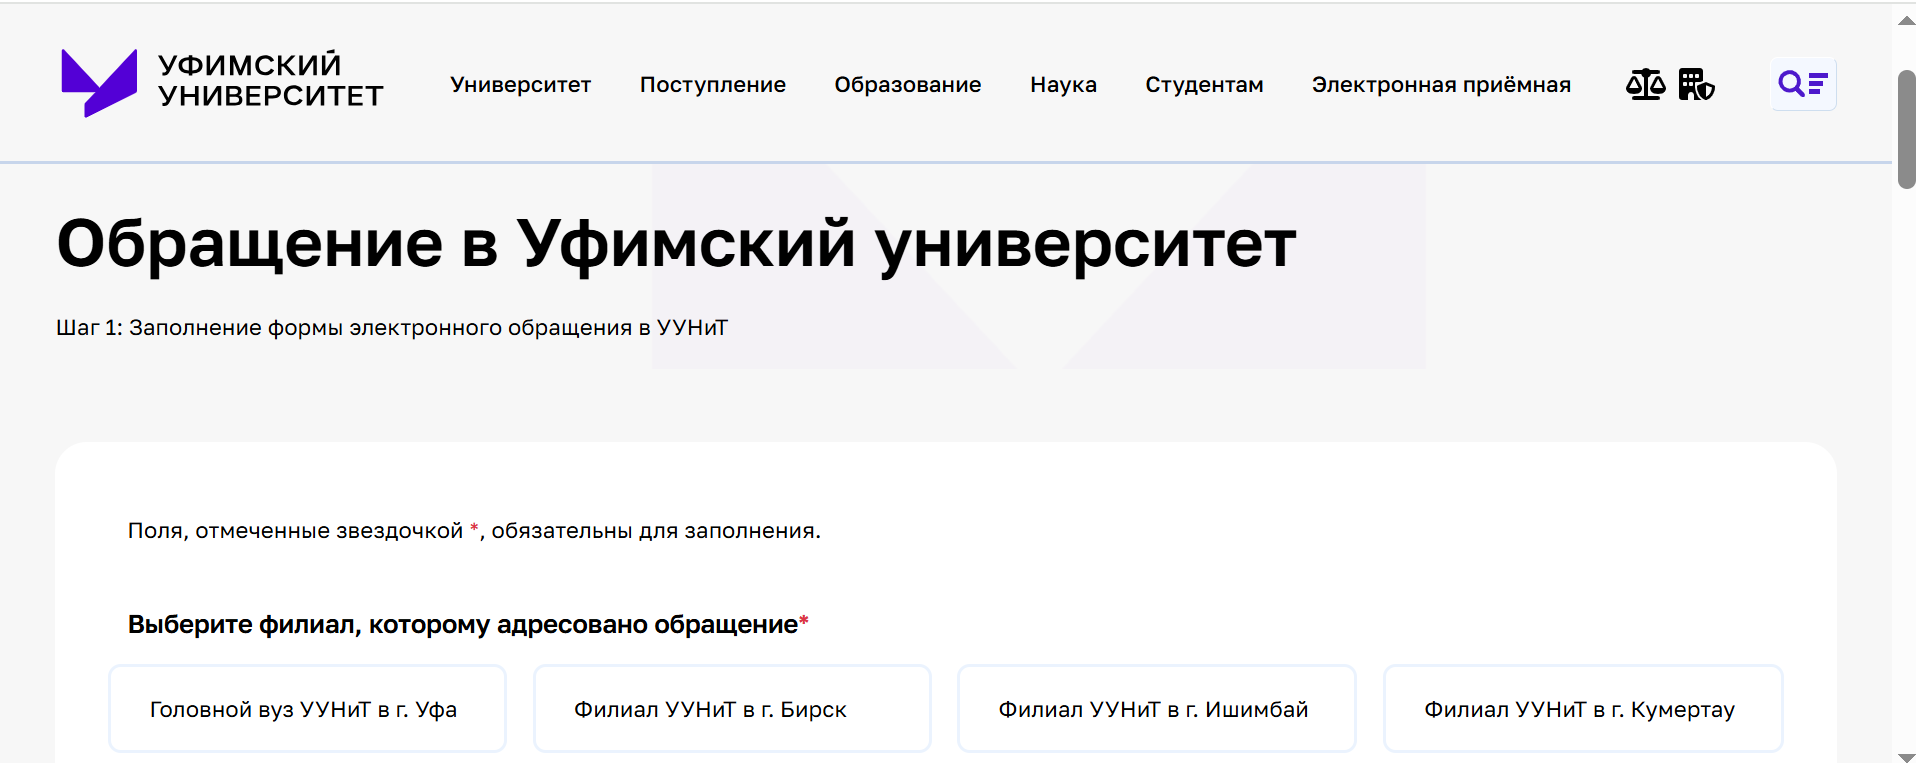Expand the Университет navigation menu
This screenshot has height=763, width=1916.
click(x=520, y=85)
